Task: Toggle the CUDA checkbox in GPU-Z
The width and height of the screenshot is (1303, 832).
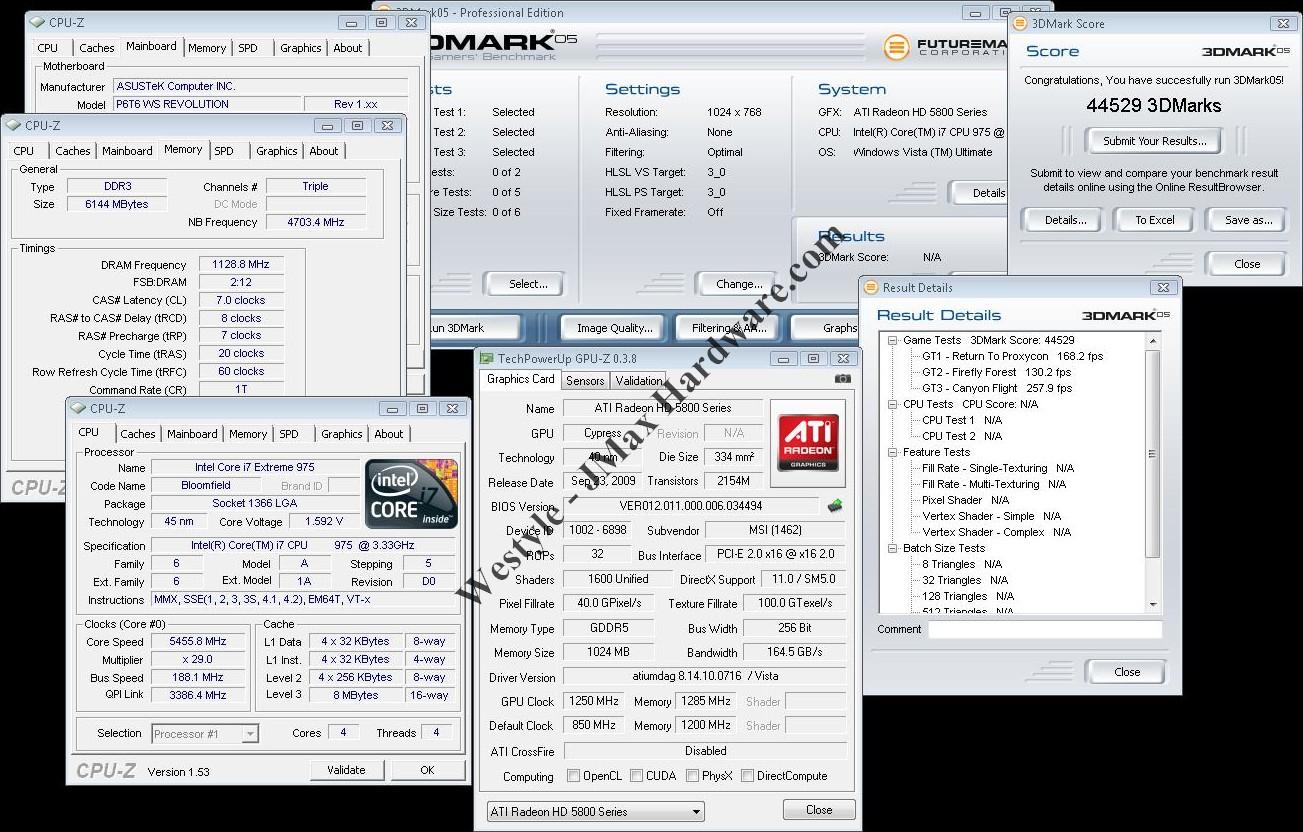Action: [x=636, y=776]
